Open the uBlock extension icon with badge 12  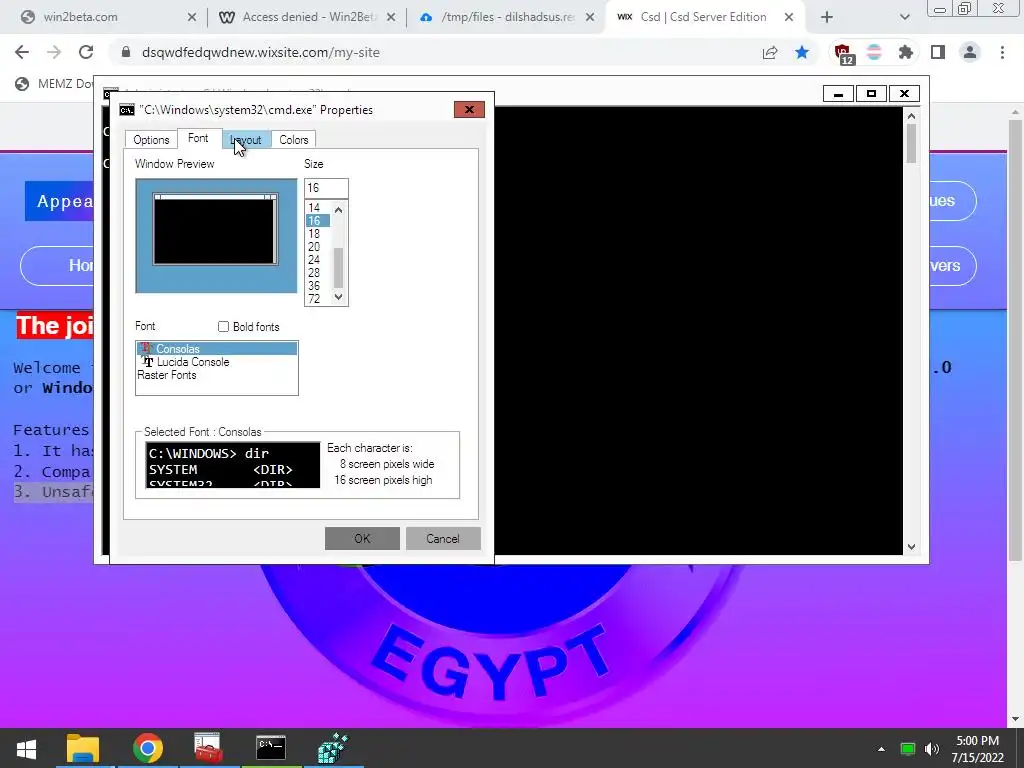[x=842, y=53]
